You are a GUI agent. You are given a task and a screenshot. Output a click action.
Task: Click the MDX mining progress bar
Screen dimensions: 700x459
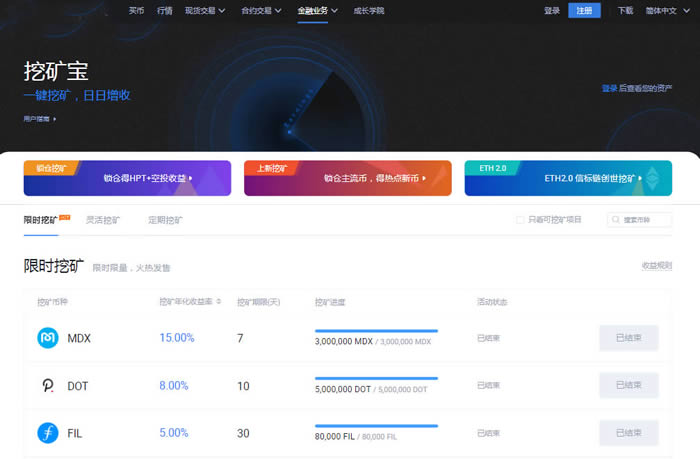pyautogui.click(x=376, y=330)
